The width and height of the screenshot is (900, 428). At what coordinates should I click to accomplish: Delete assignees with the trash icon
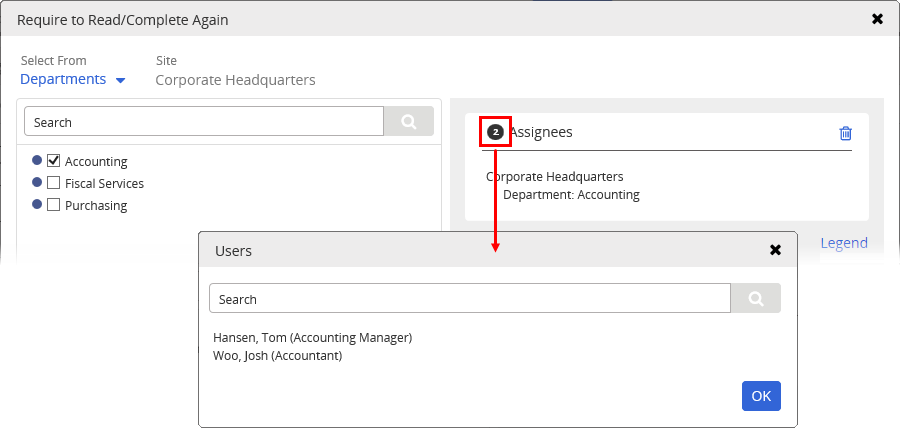845,133
